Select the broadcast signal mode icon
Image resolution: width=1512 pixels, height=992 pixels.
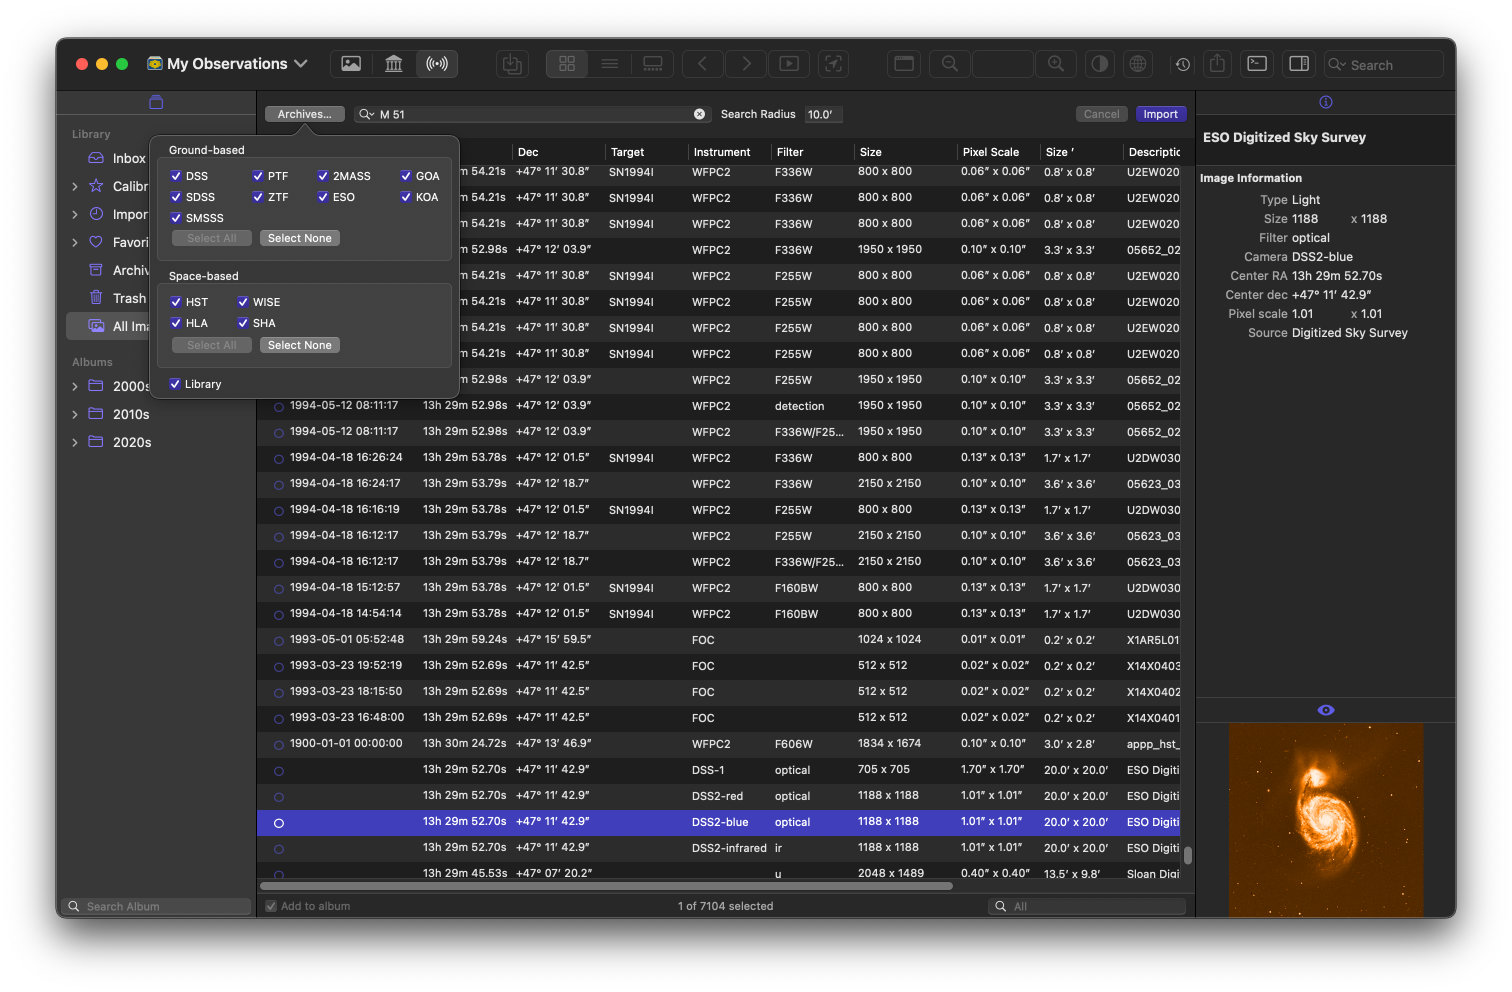pos(437,64)
